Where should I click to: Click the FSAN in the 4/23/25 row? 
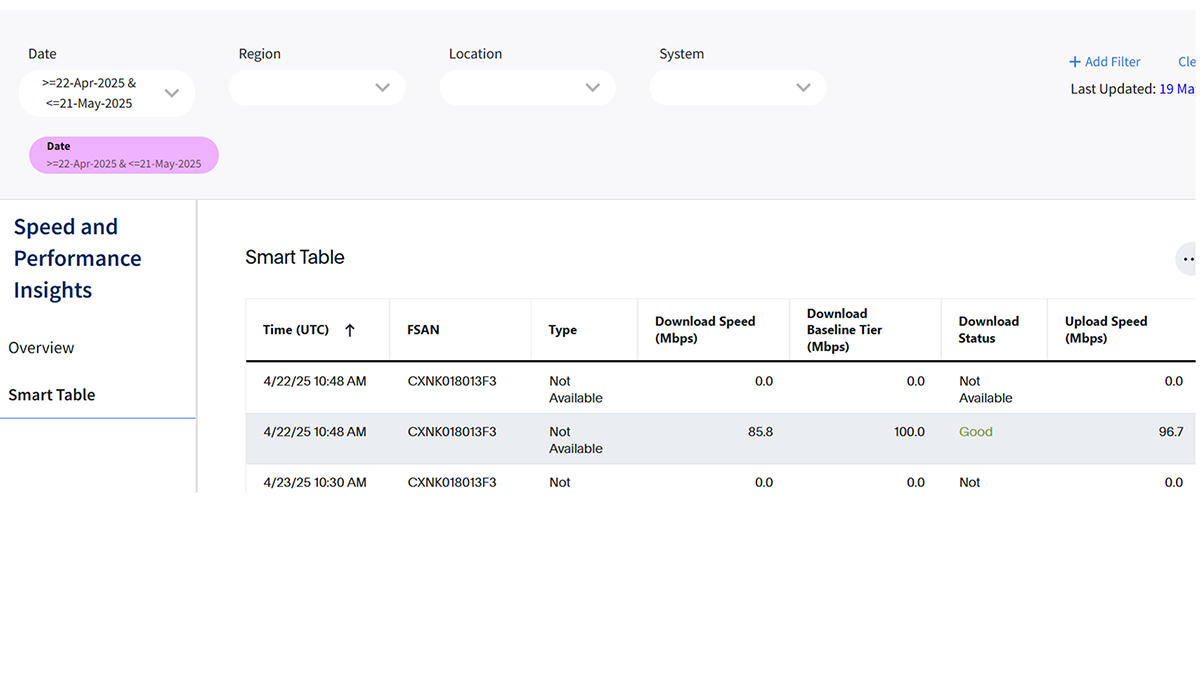point(451,482)
